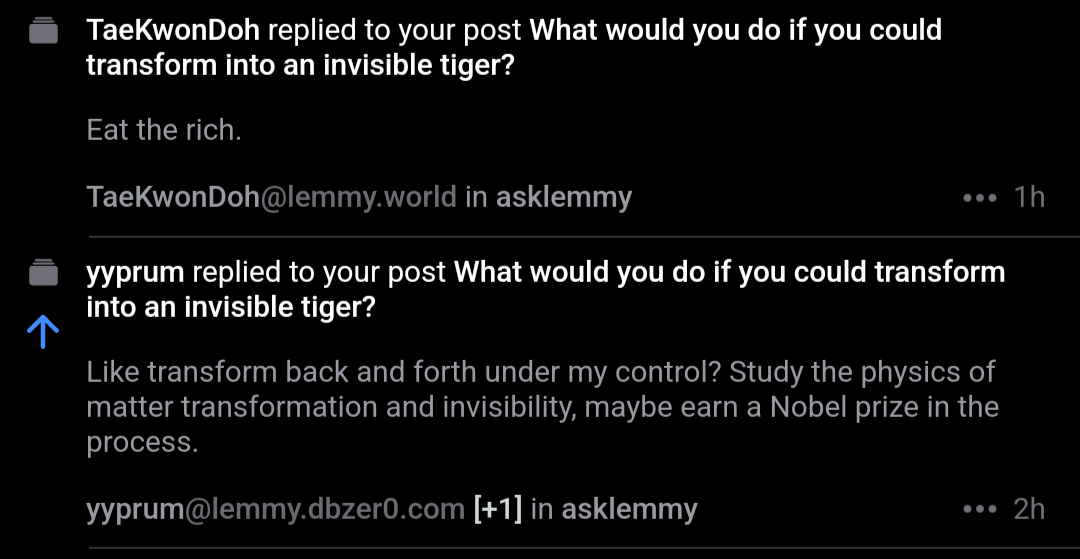Viewport: 1080px width, 559px height.
Task: Visit the TaeKwonDoh@lemmy.world user link
Action: point(271,198)
